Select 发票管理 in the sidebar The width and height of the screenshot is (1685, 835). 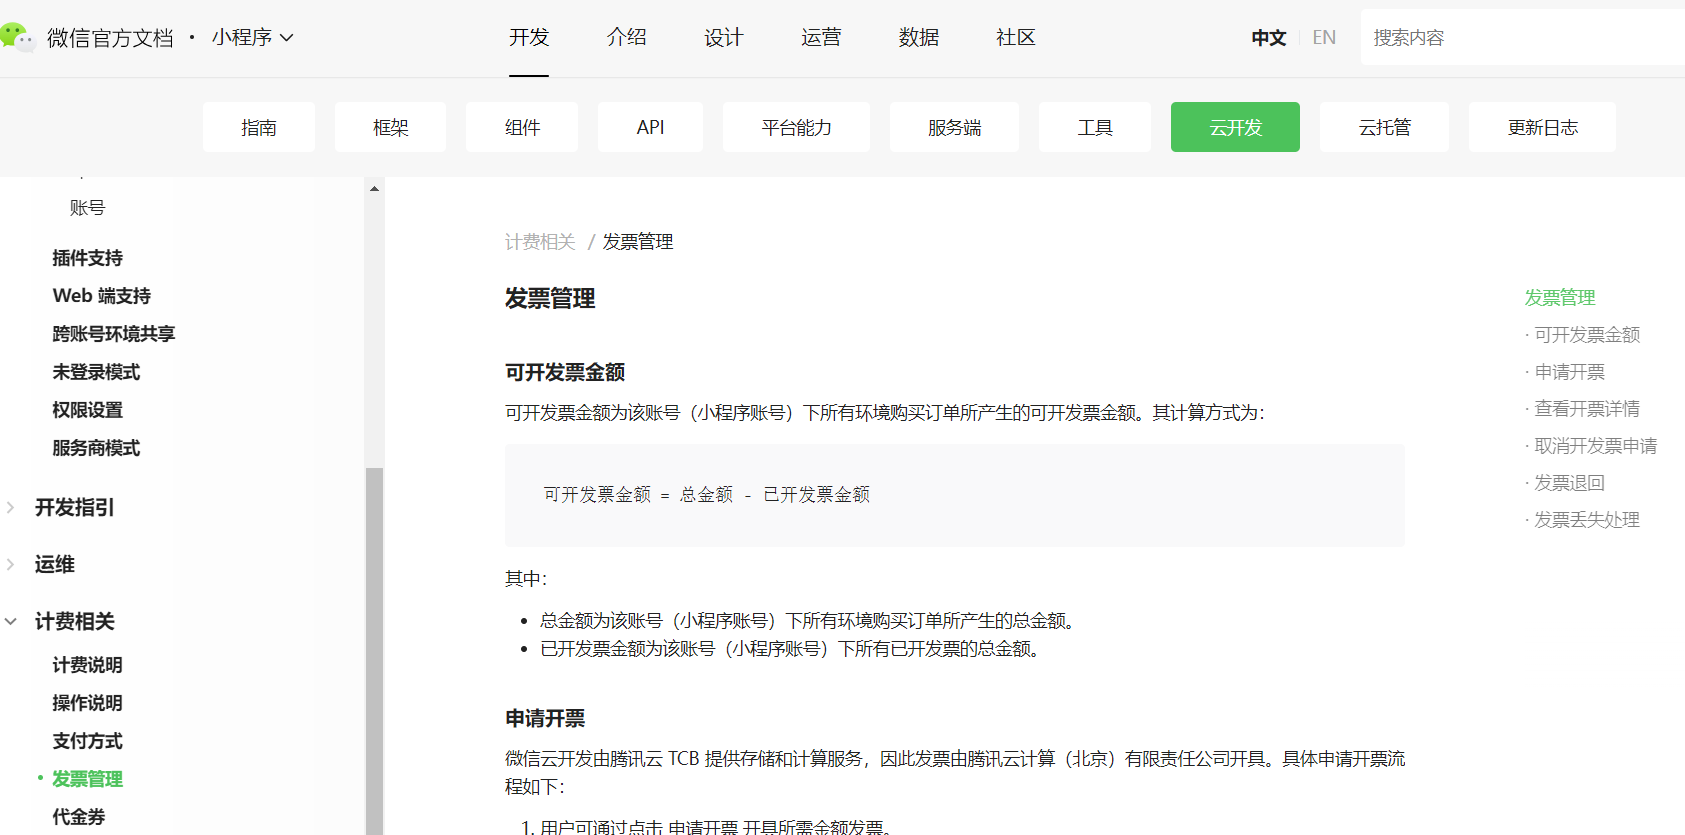point(87,779)
